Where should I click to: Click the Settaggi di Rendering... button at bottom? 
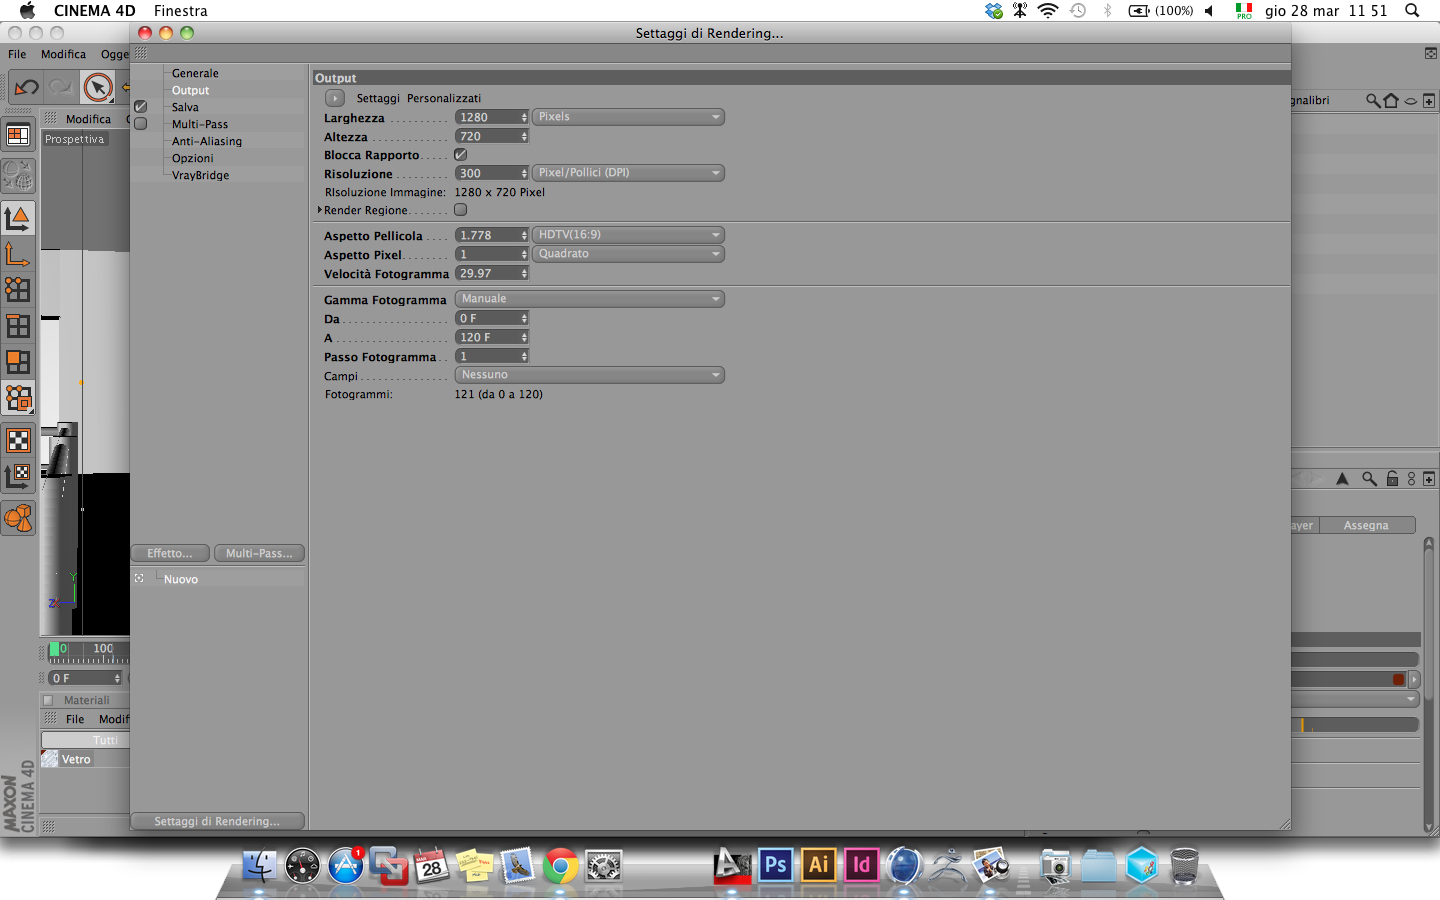(217, 821)
